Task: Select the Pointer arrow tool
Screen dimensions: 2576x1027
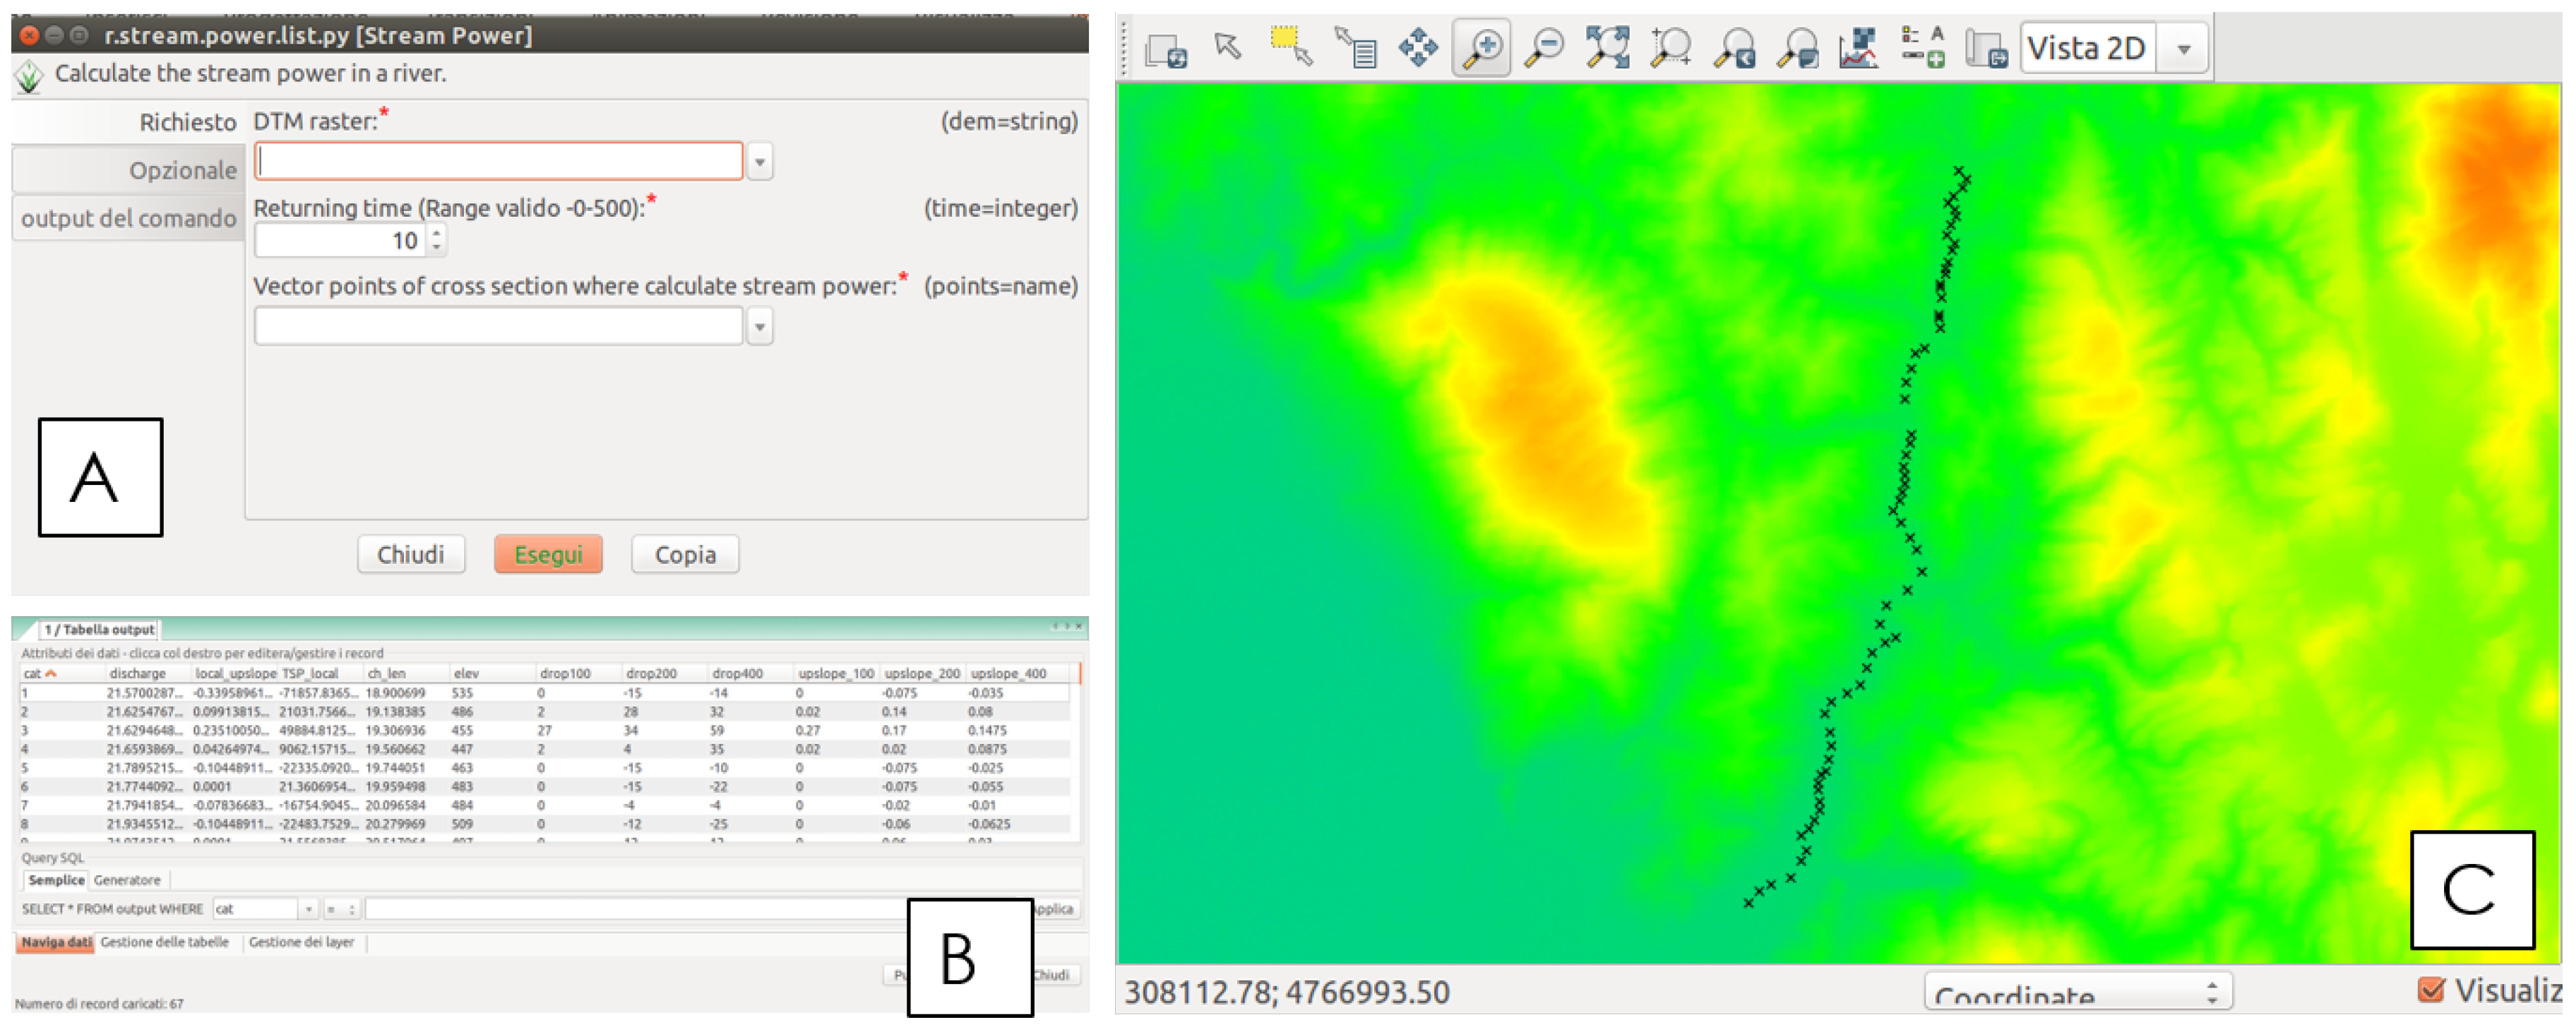Action: pos(1227,47)
